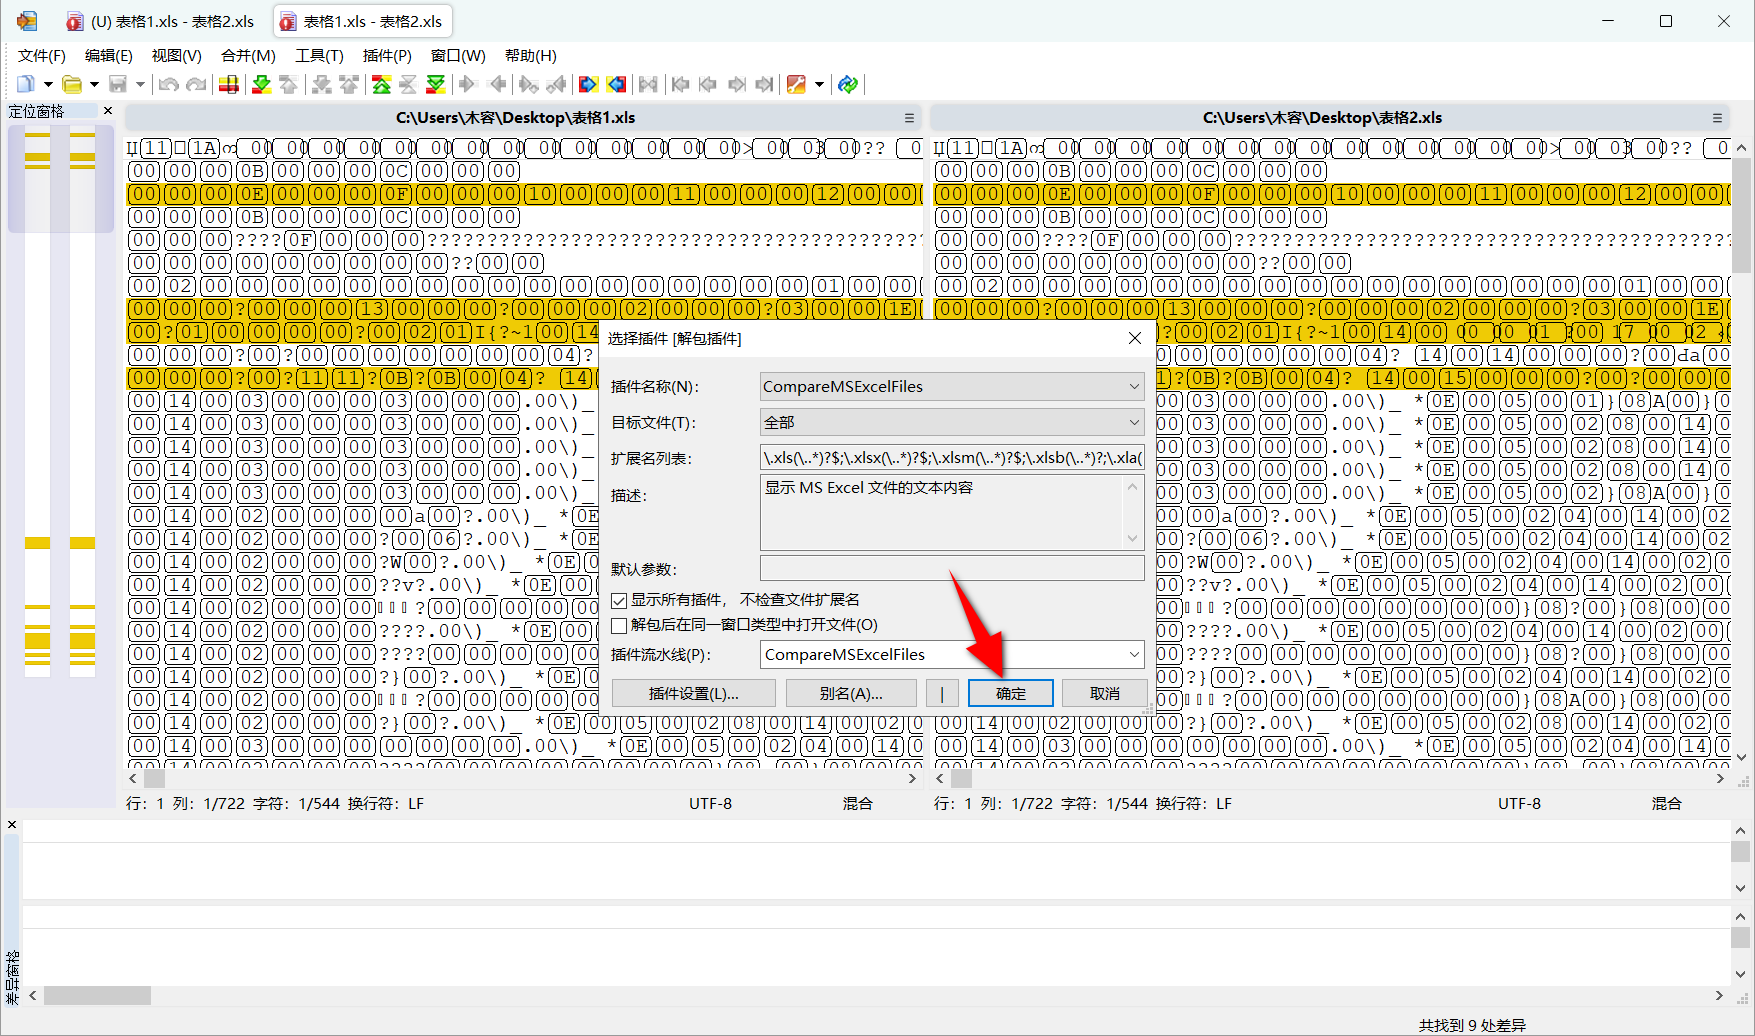Image resolution: width=1755 pixels, height=1036 pixels.
Task: Refresh the comparison with the green arrows icon
Action: tap(847, 84)
